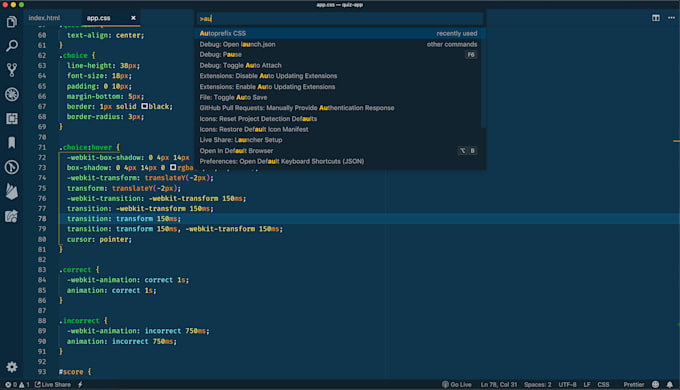Select Live Share: Launcher Setup command
Screen dimensions: 680x390
340,140
